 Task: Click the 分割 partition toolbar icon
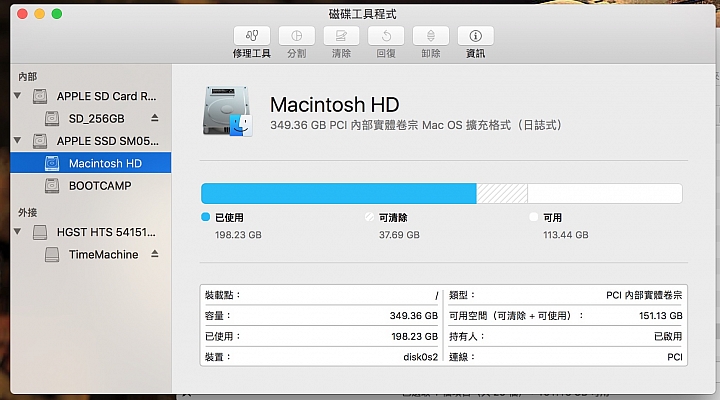[x=297, y=36]
